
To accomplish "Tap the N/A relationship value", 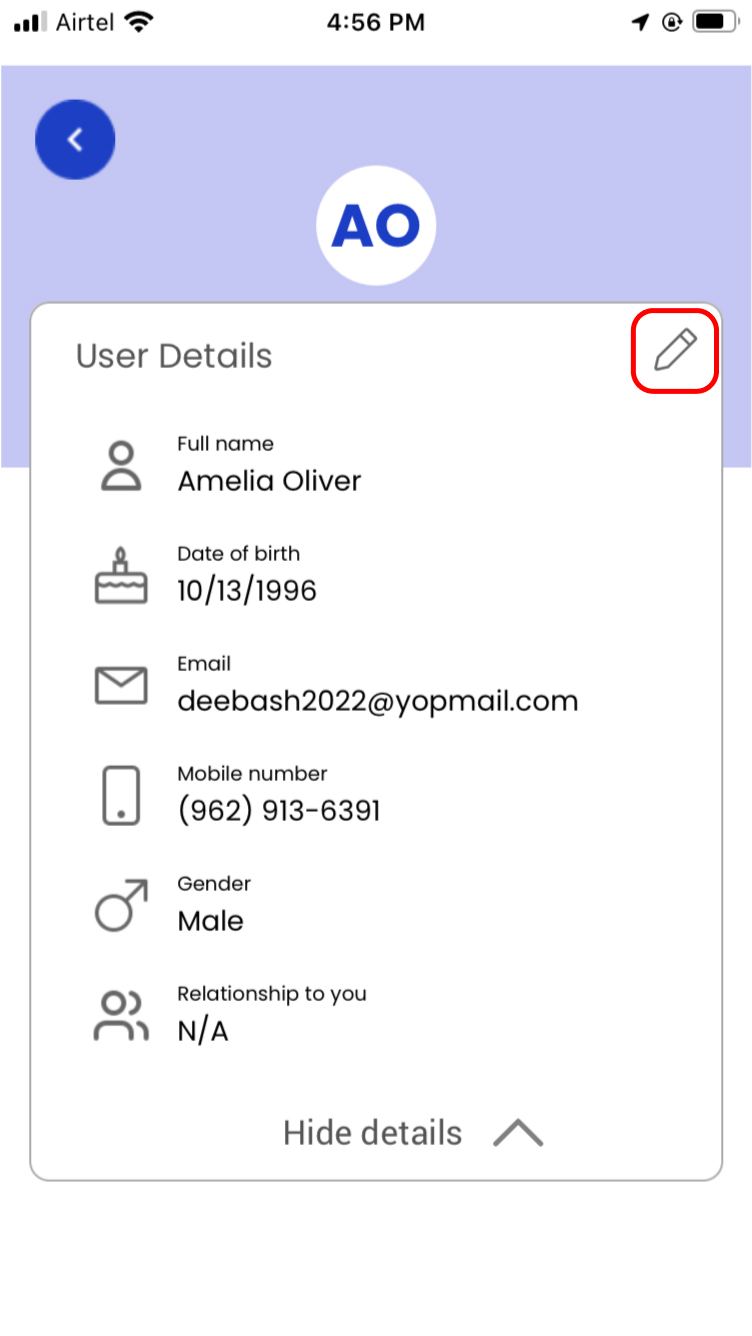I will pyautogui.click(x=203, y=1031).
